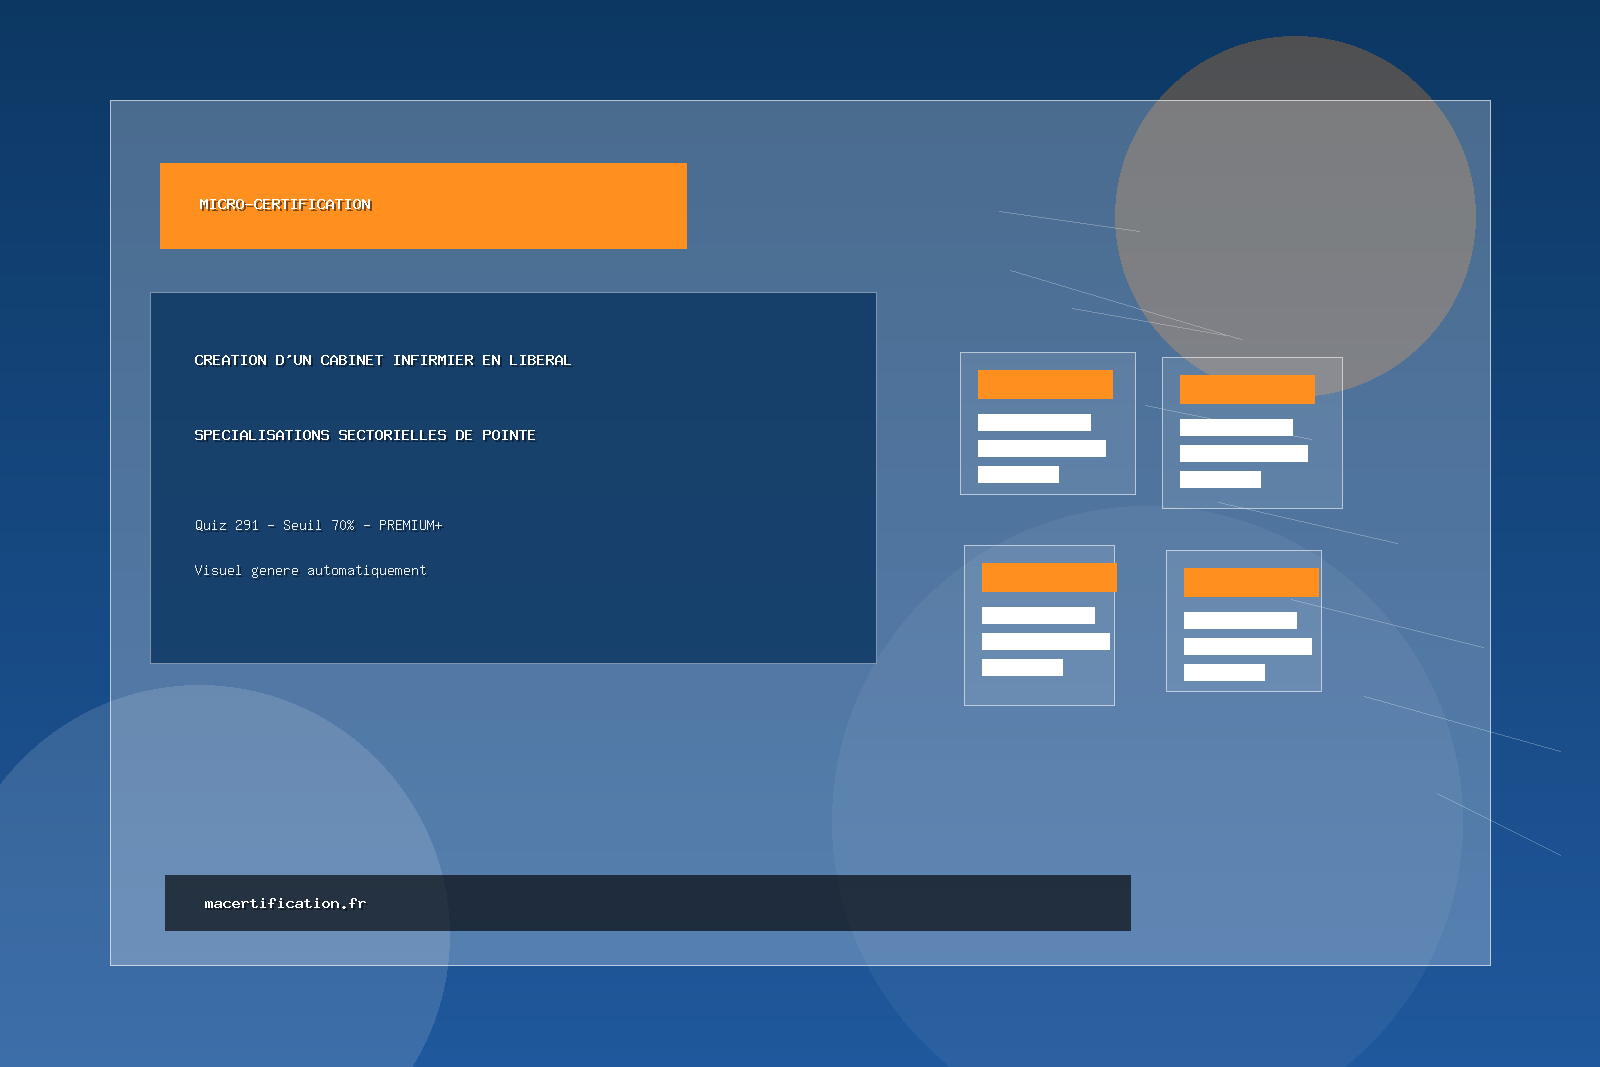Click the shortest white bar in the bottom-right card
This screenshot has width=1600, height=1067.
[x=1224, y=672]
